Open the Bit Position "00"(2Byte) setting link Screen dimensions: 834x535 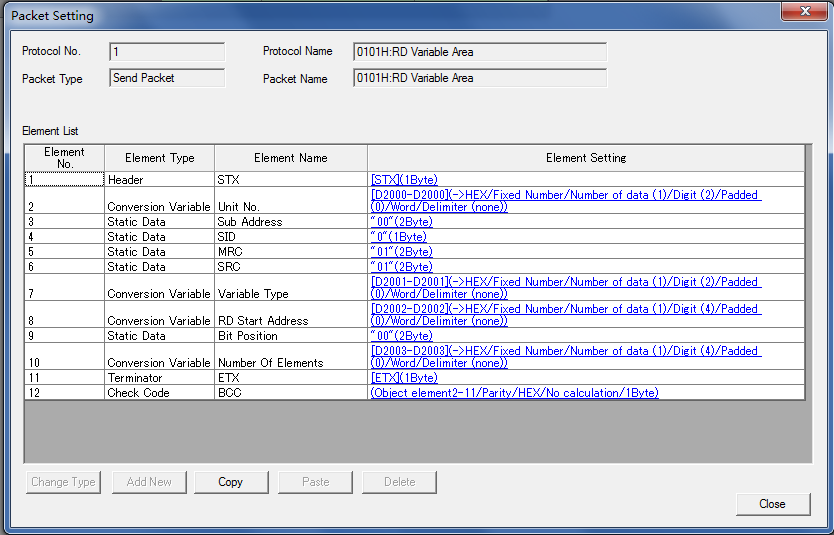pyautogui.click(x=401, y=336)
